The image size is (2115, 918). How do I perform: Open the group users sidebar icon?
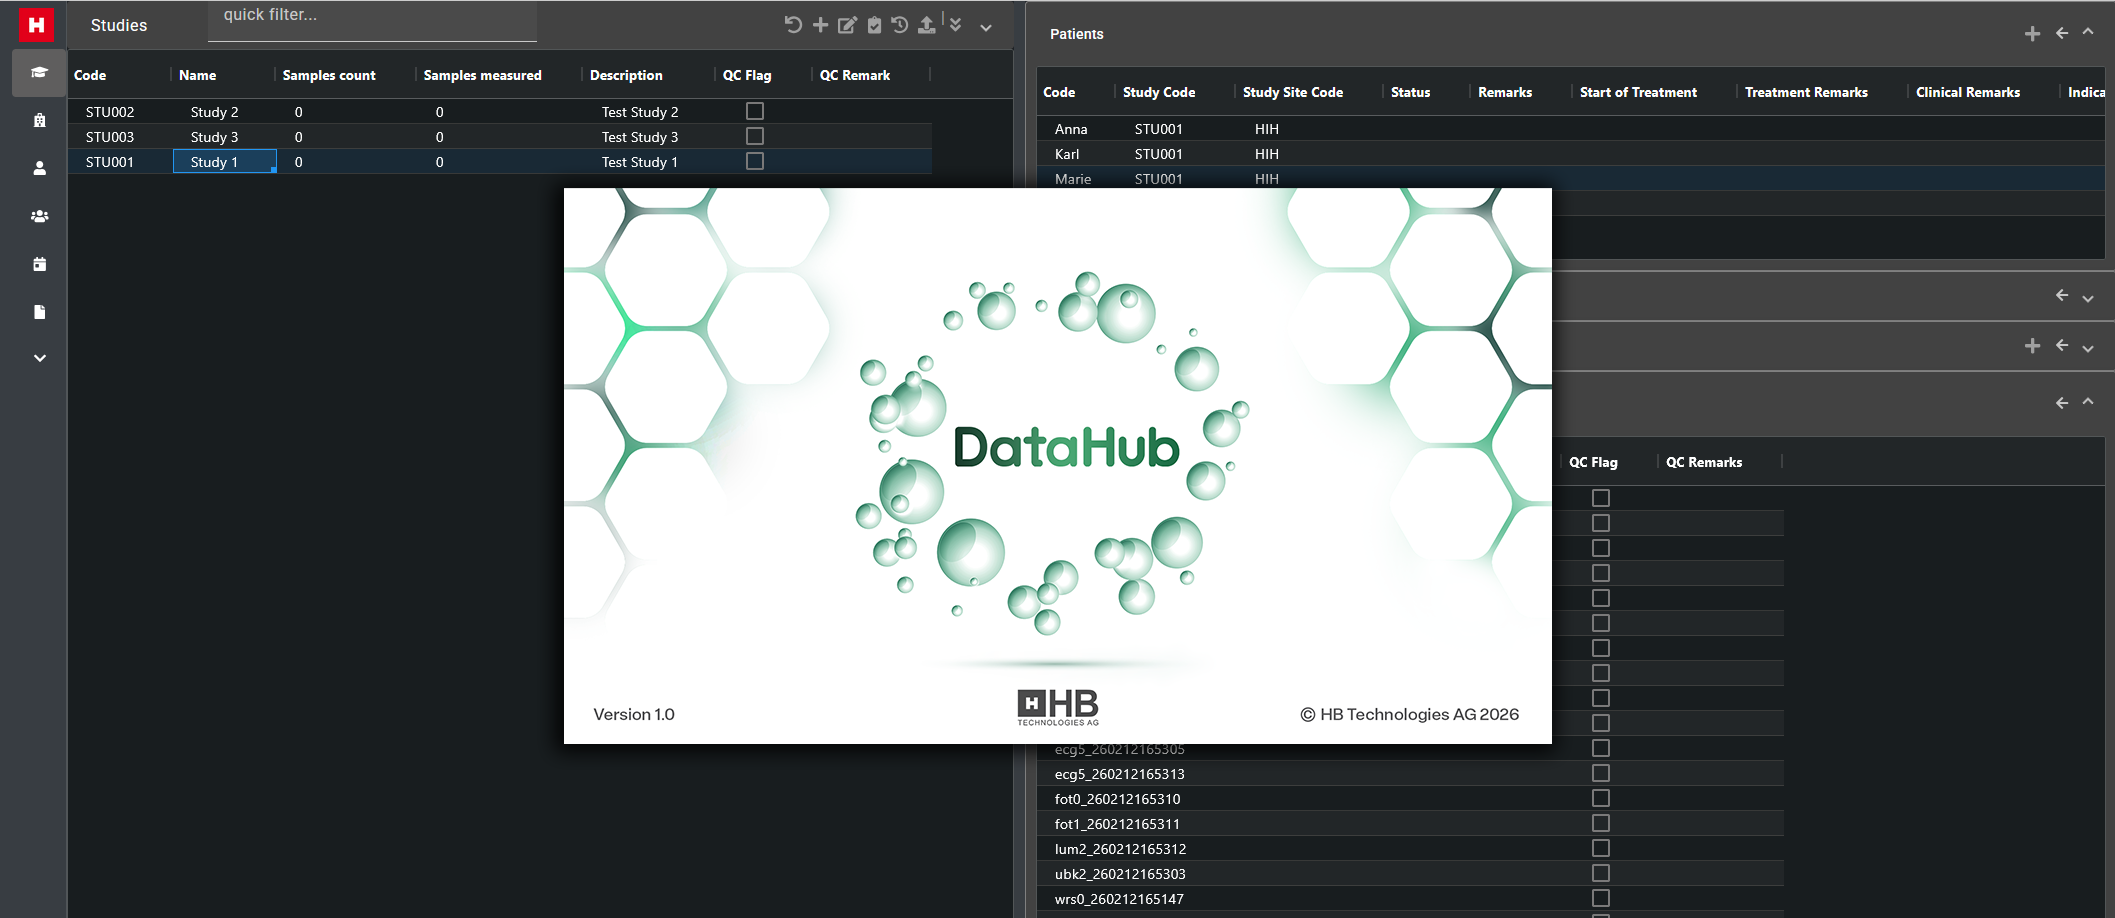[40, 216]
